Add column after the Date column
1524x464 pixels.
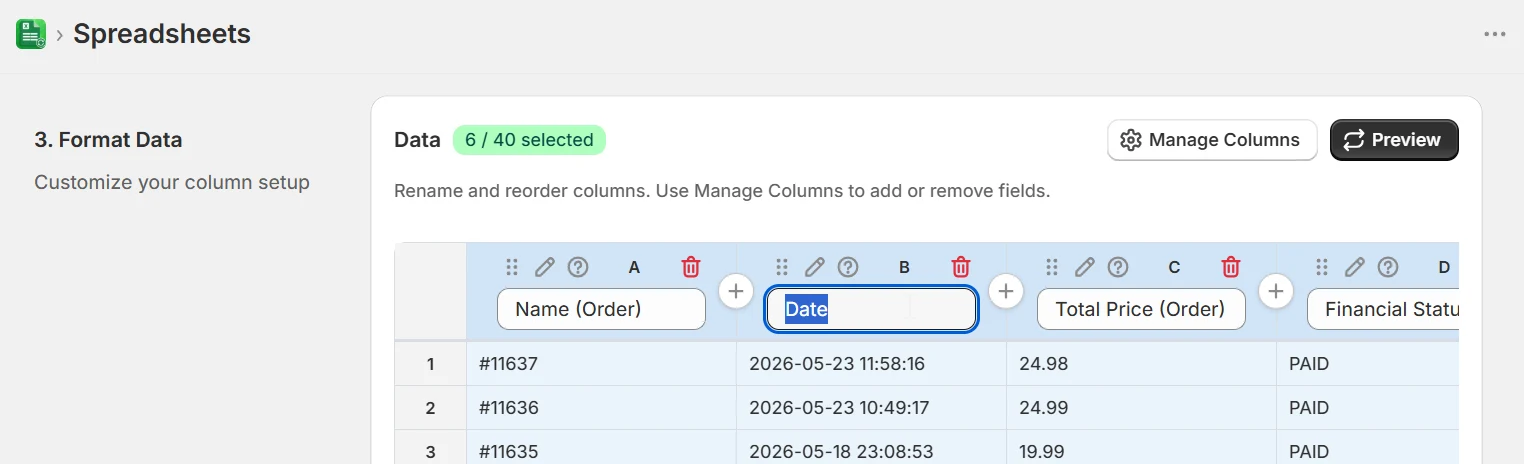click(x=1006, y=291)
